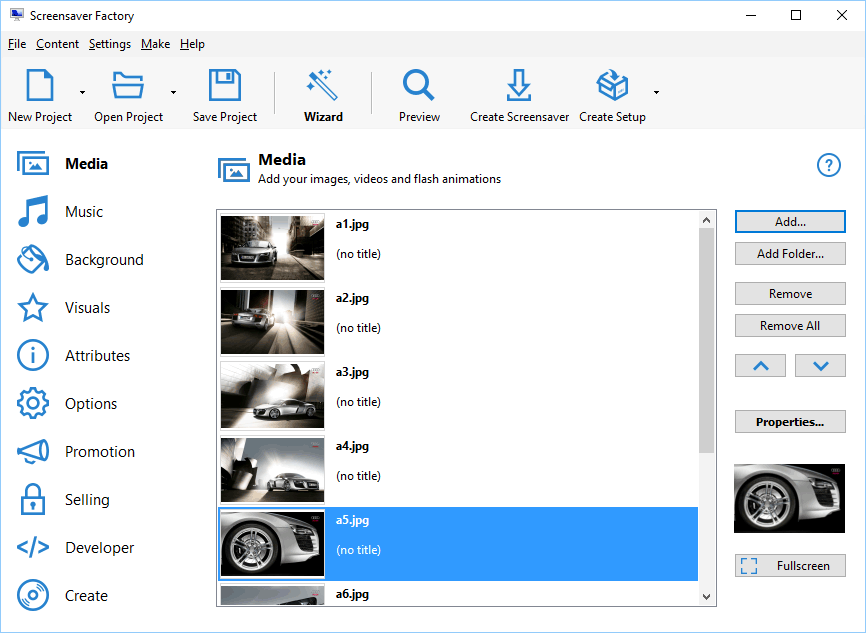Move selected item up with arrow button

pyautogui.click(x=761, y=366)
